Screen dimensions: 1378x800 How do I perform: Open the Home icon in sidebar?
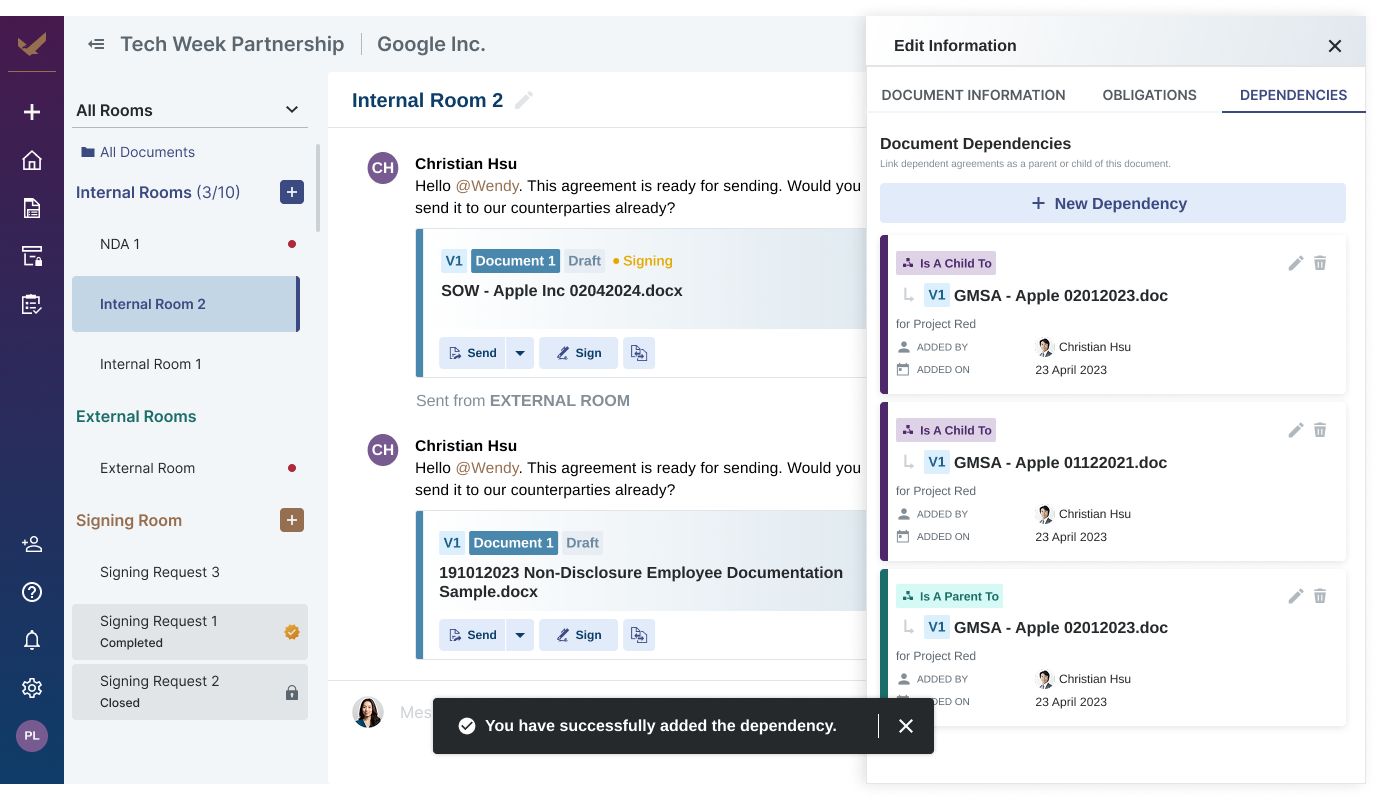pos(32,160)
